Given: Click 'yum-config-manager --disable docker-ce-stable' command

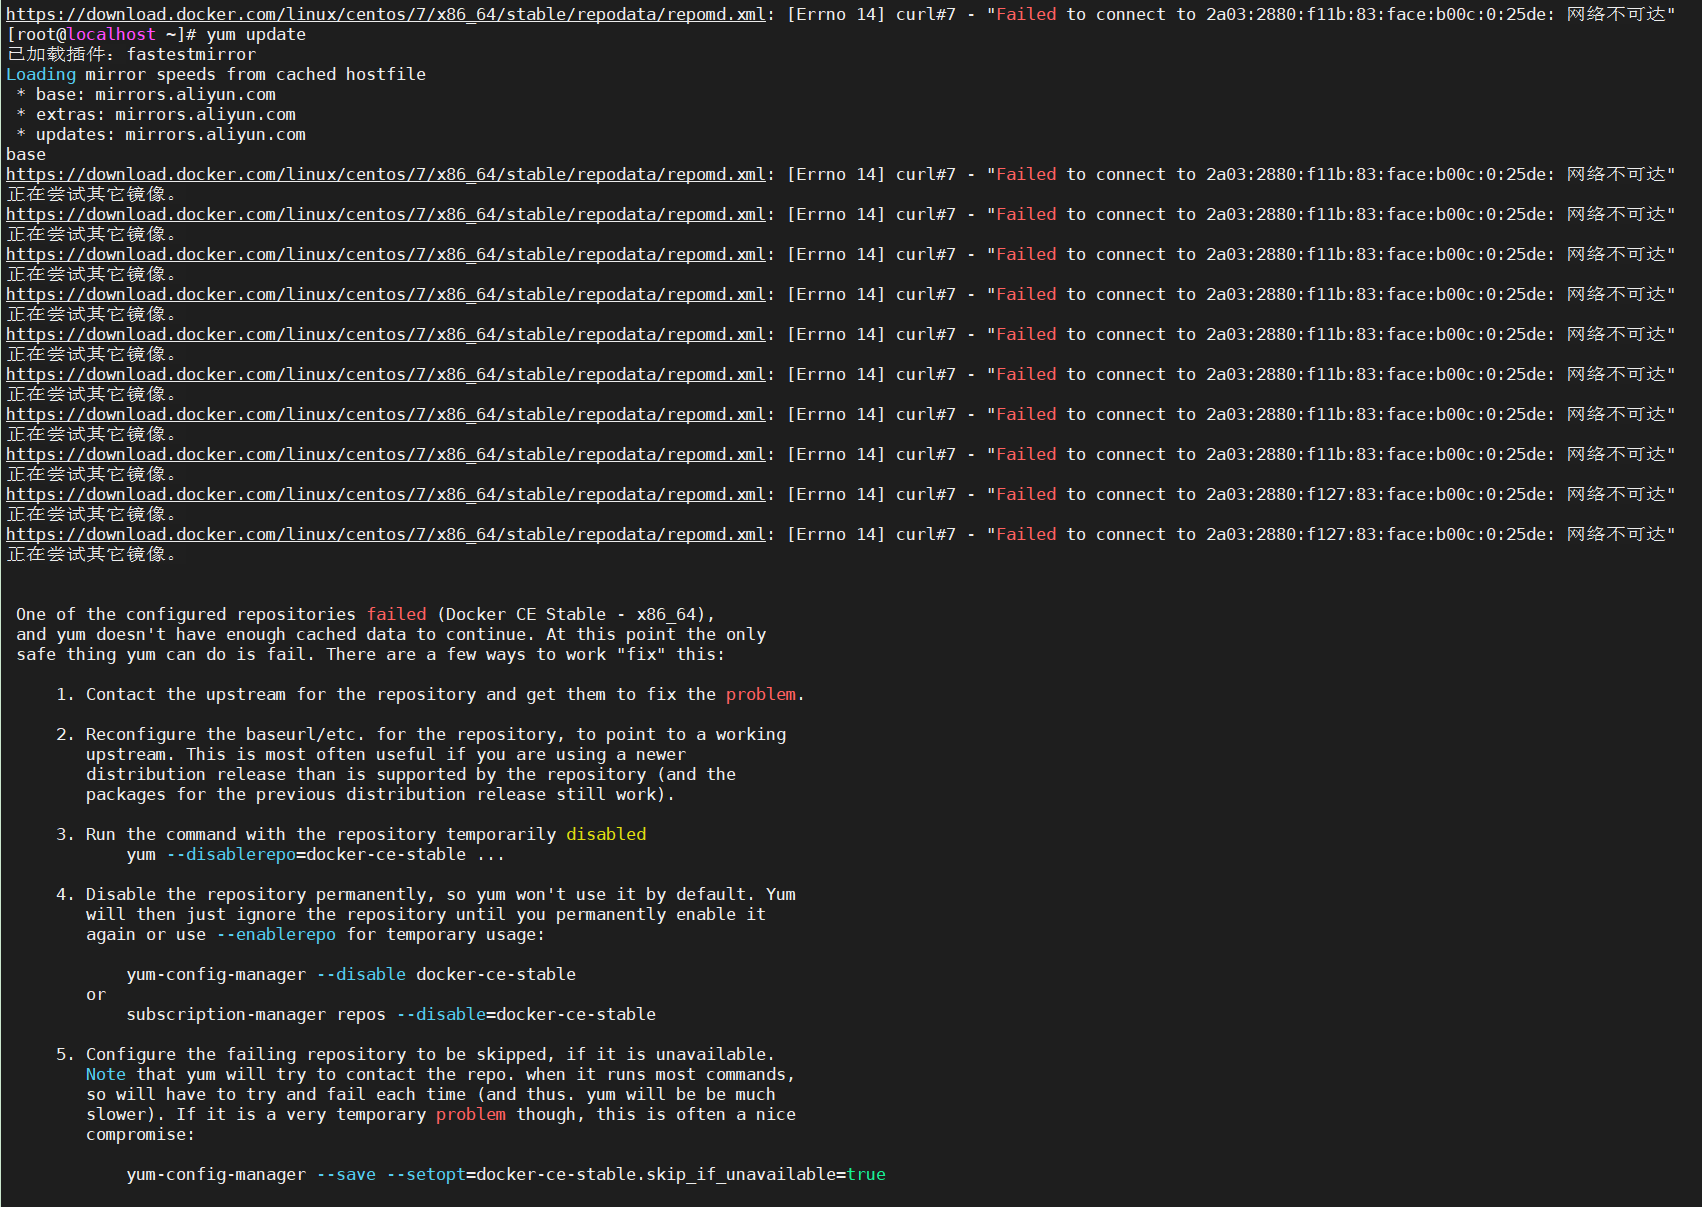Looking at the screenshot, I should coord(351,974).
